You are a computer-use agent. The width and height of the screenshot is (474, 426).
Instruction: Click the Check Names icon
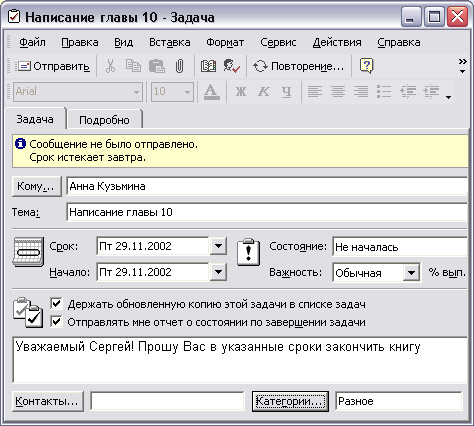click(231, 66)
